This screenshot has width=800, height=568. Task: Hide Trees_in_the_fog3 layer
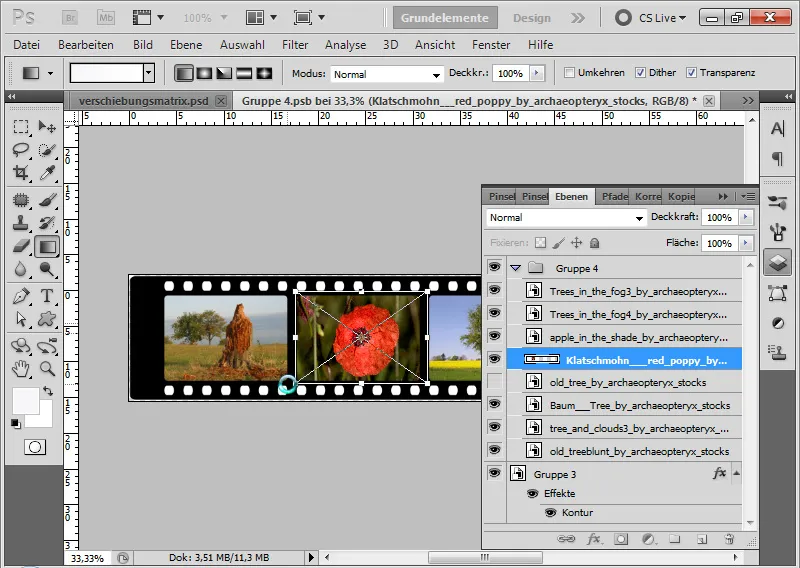pos(494,290)
